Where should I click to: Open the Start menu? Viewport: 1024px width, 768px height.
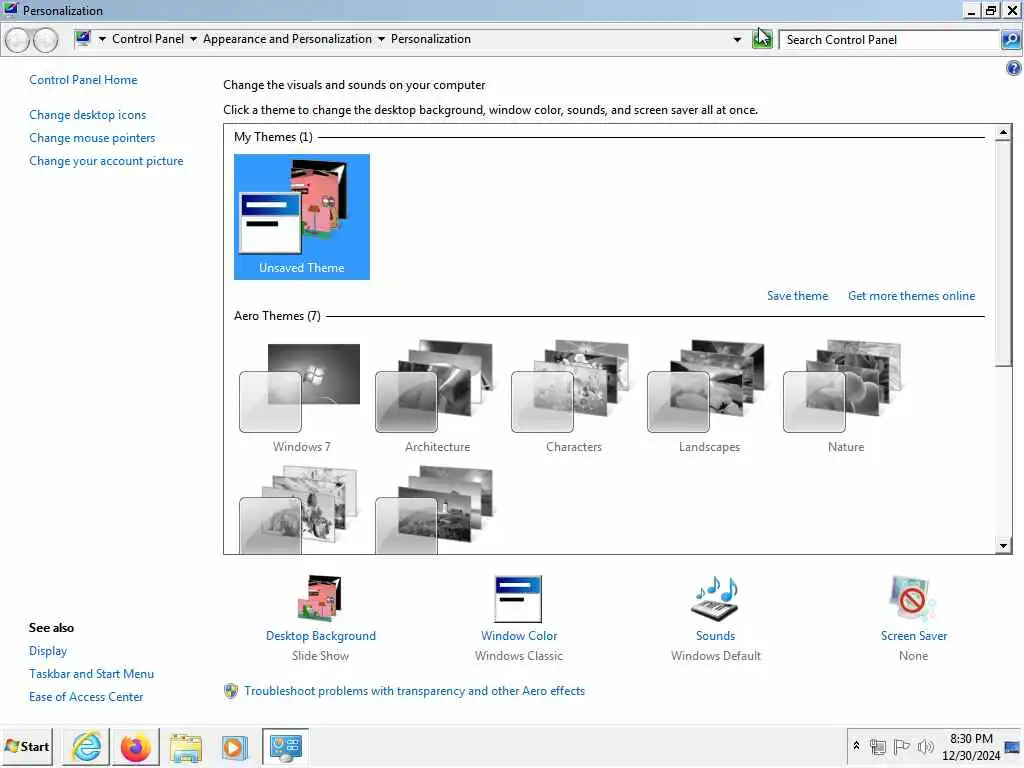click(x=27, y=746)
